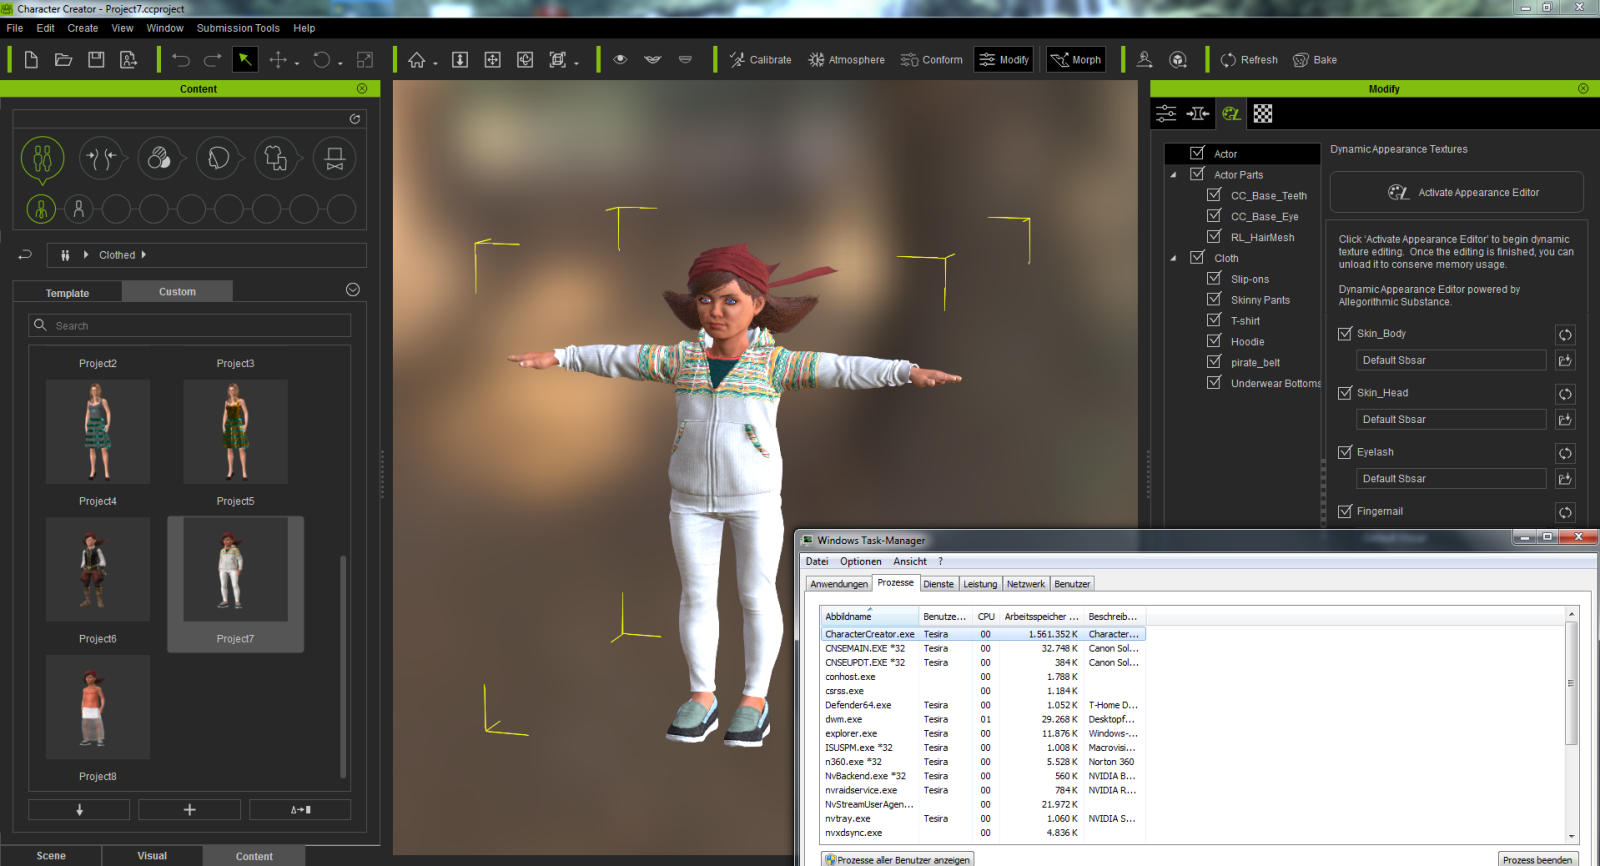Select the checkerboard texture tab icon
Viewport: 1600px width, 866px height.
point(1263,114)
